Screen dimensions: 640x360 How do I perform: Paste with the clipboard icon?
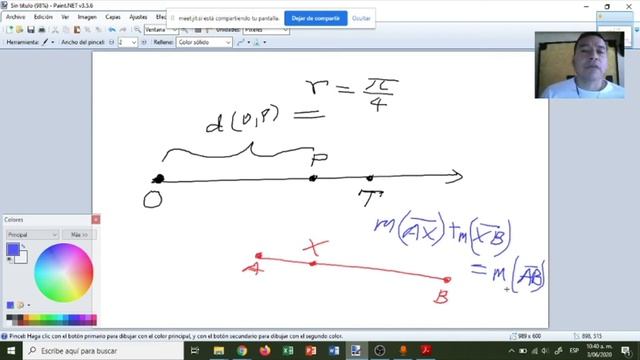pos(77,30)
